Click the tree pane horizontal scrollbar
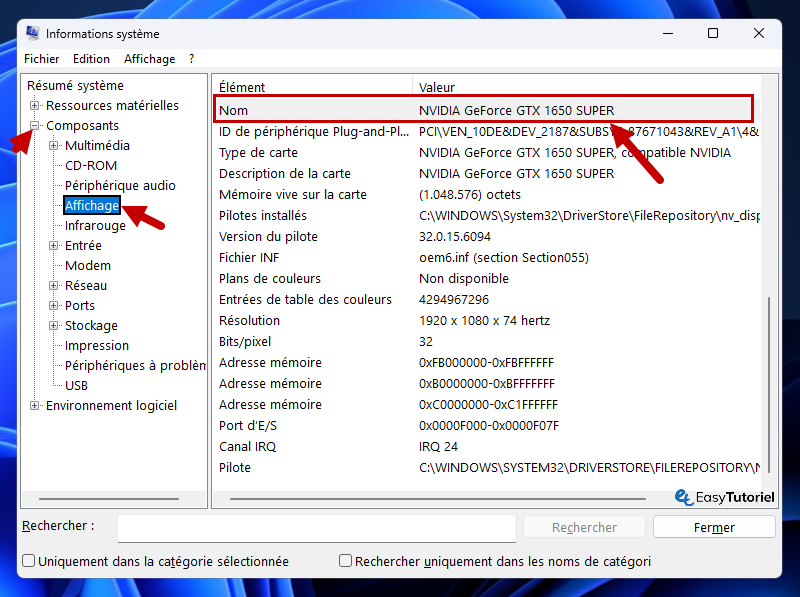800x597 pixels. tap(109, 499)
